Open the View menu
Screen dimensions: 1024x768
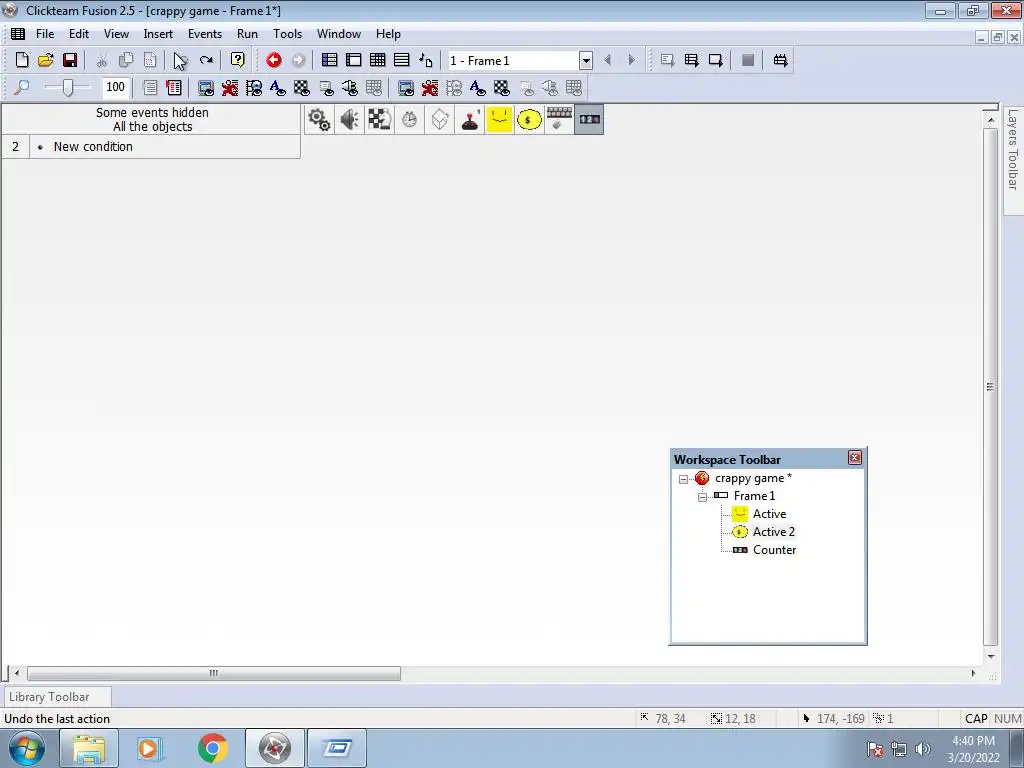tap(116, 34)
